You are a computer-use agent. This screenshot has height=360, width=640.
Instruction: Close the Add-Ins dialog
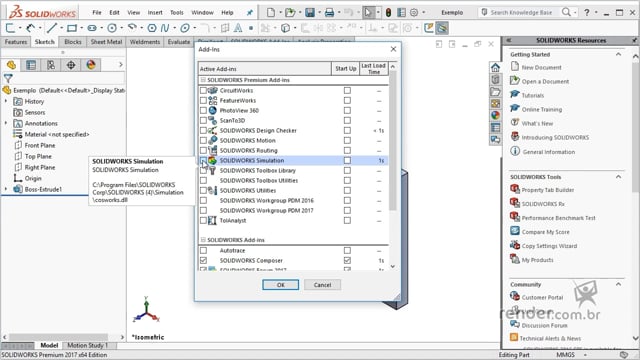pyautogui.click(x=393, y=49)
